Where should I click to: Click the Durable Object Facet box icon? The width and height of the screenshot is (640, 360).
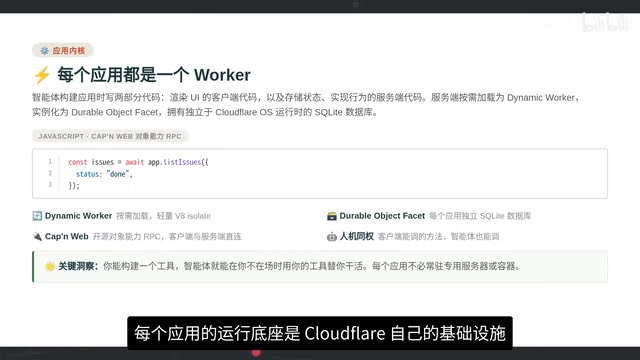pyautogui.click(x=332, y=216)
